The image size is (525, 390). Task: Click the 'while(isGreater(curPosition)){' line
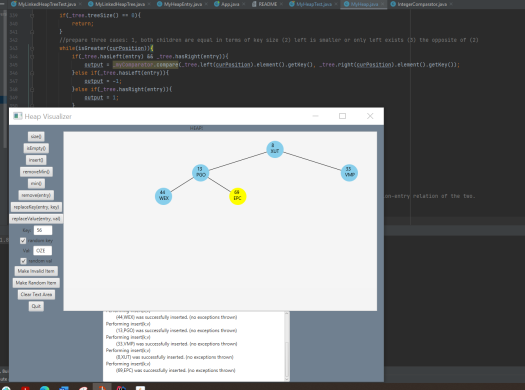[x=106, y=48]
